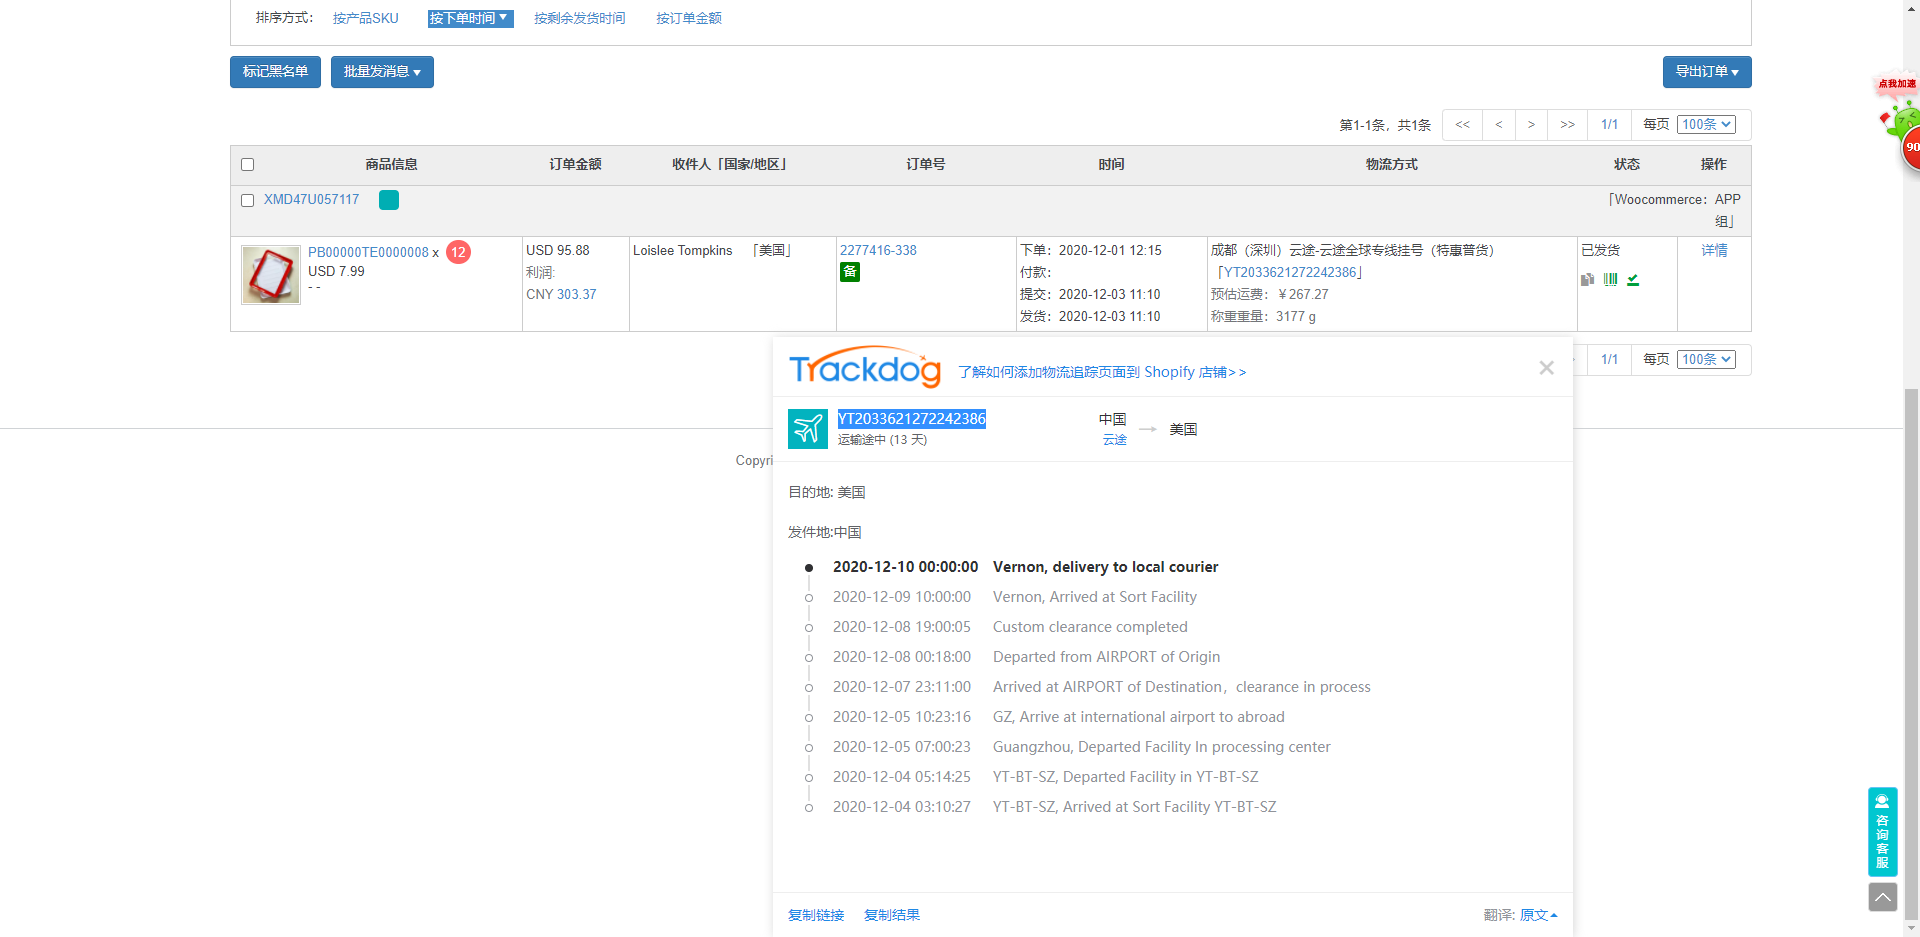Close the Trackdog tracking popup
Image resolution: width=1920 pixels, height=937 pixels.
pos(1546,368)
